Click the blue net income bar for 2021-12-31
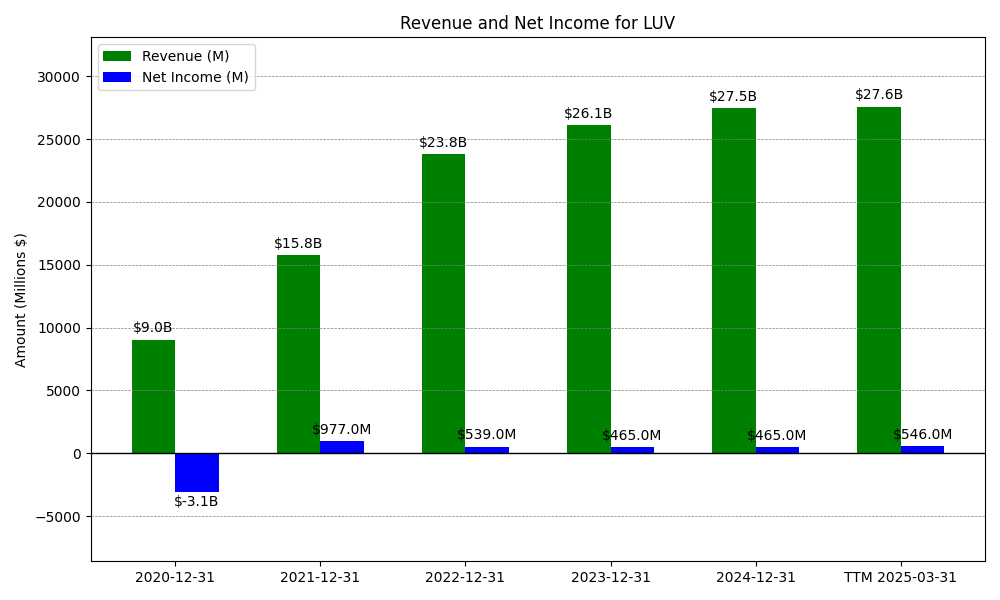The height and width of the screenshot is (600, 1000). [x=342, y=447]
